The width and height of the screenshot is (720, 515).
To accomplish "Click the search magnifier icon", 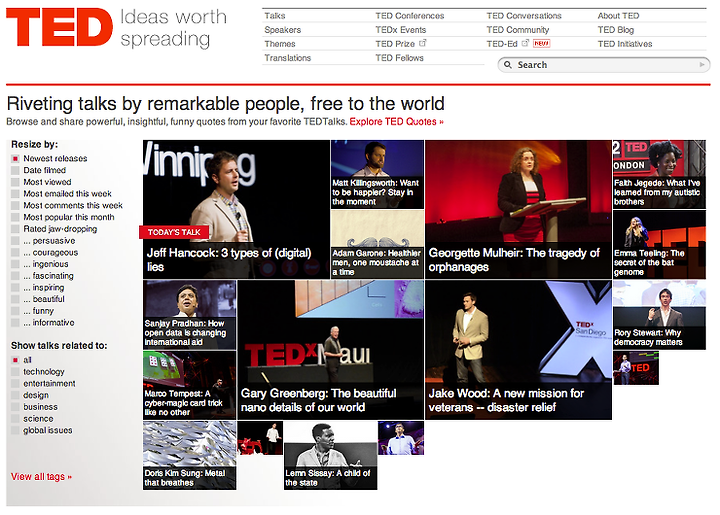I will pyautogui.click(x=507, y=65).
